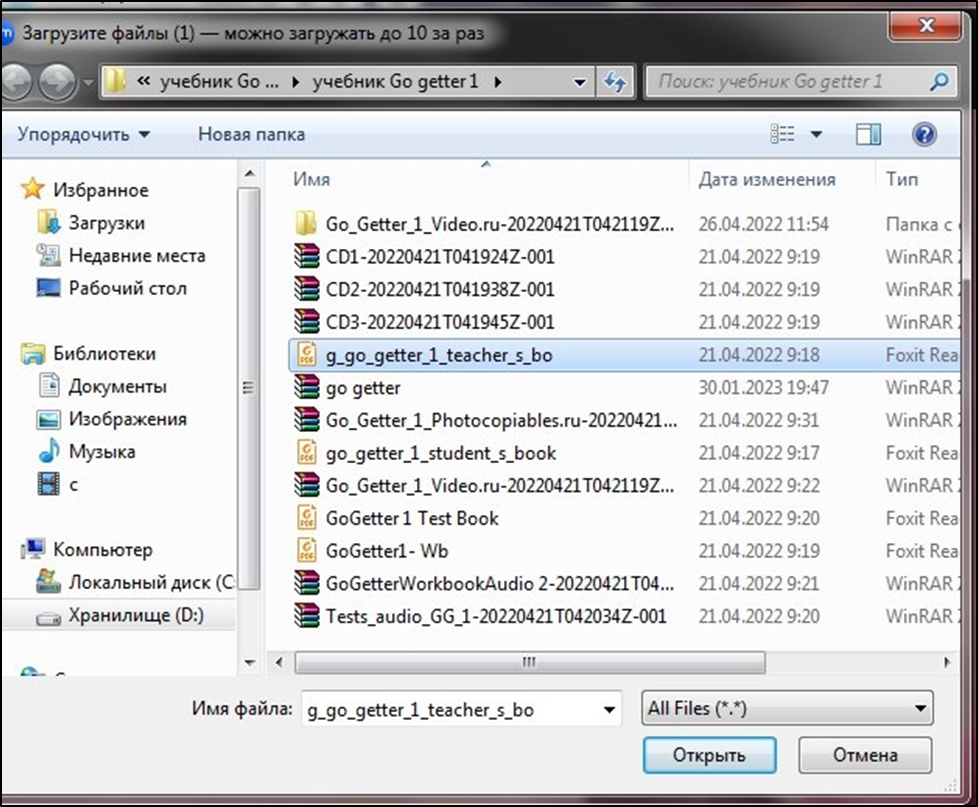This screenshot has height=807, width=978.
Task: Click navigation pane vertical scrollbar thumb
Action: tap(248, 387)
